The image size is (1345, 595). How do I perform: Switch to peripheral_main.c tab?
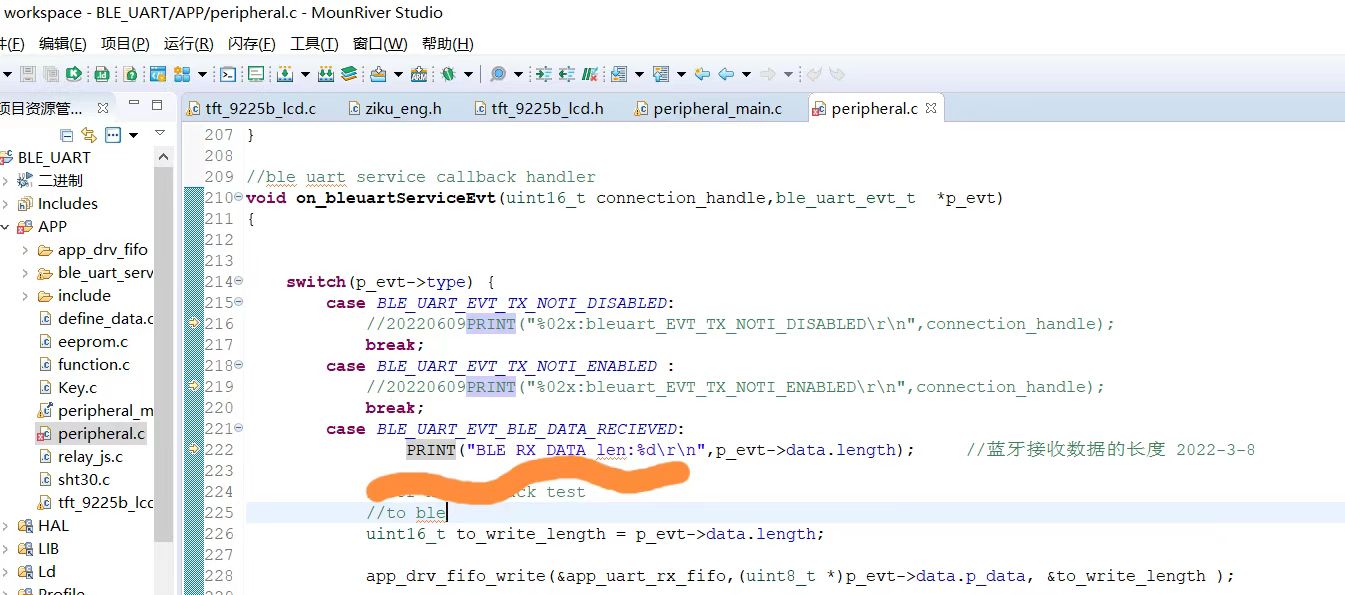(x=716, y=108)
